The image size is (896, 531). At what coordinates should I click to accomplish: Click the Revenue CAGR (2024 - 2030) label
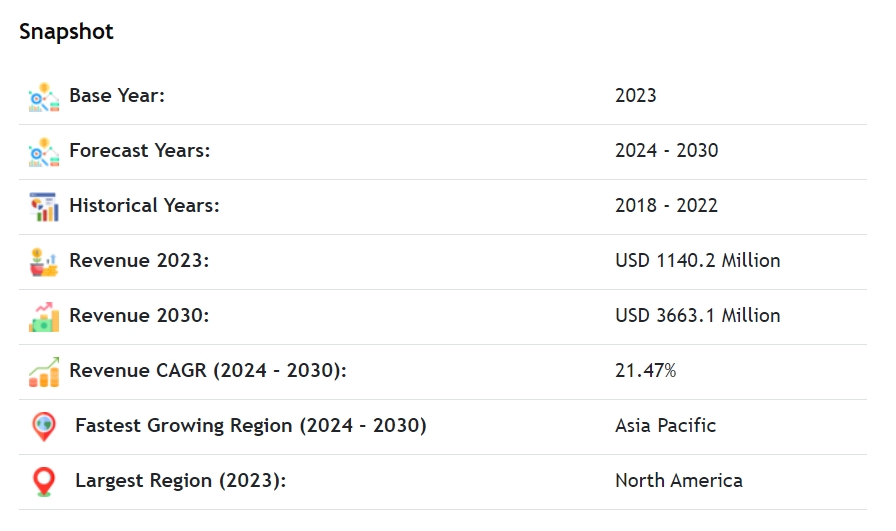[208, 371]
